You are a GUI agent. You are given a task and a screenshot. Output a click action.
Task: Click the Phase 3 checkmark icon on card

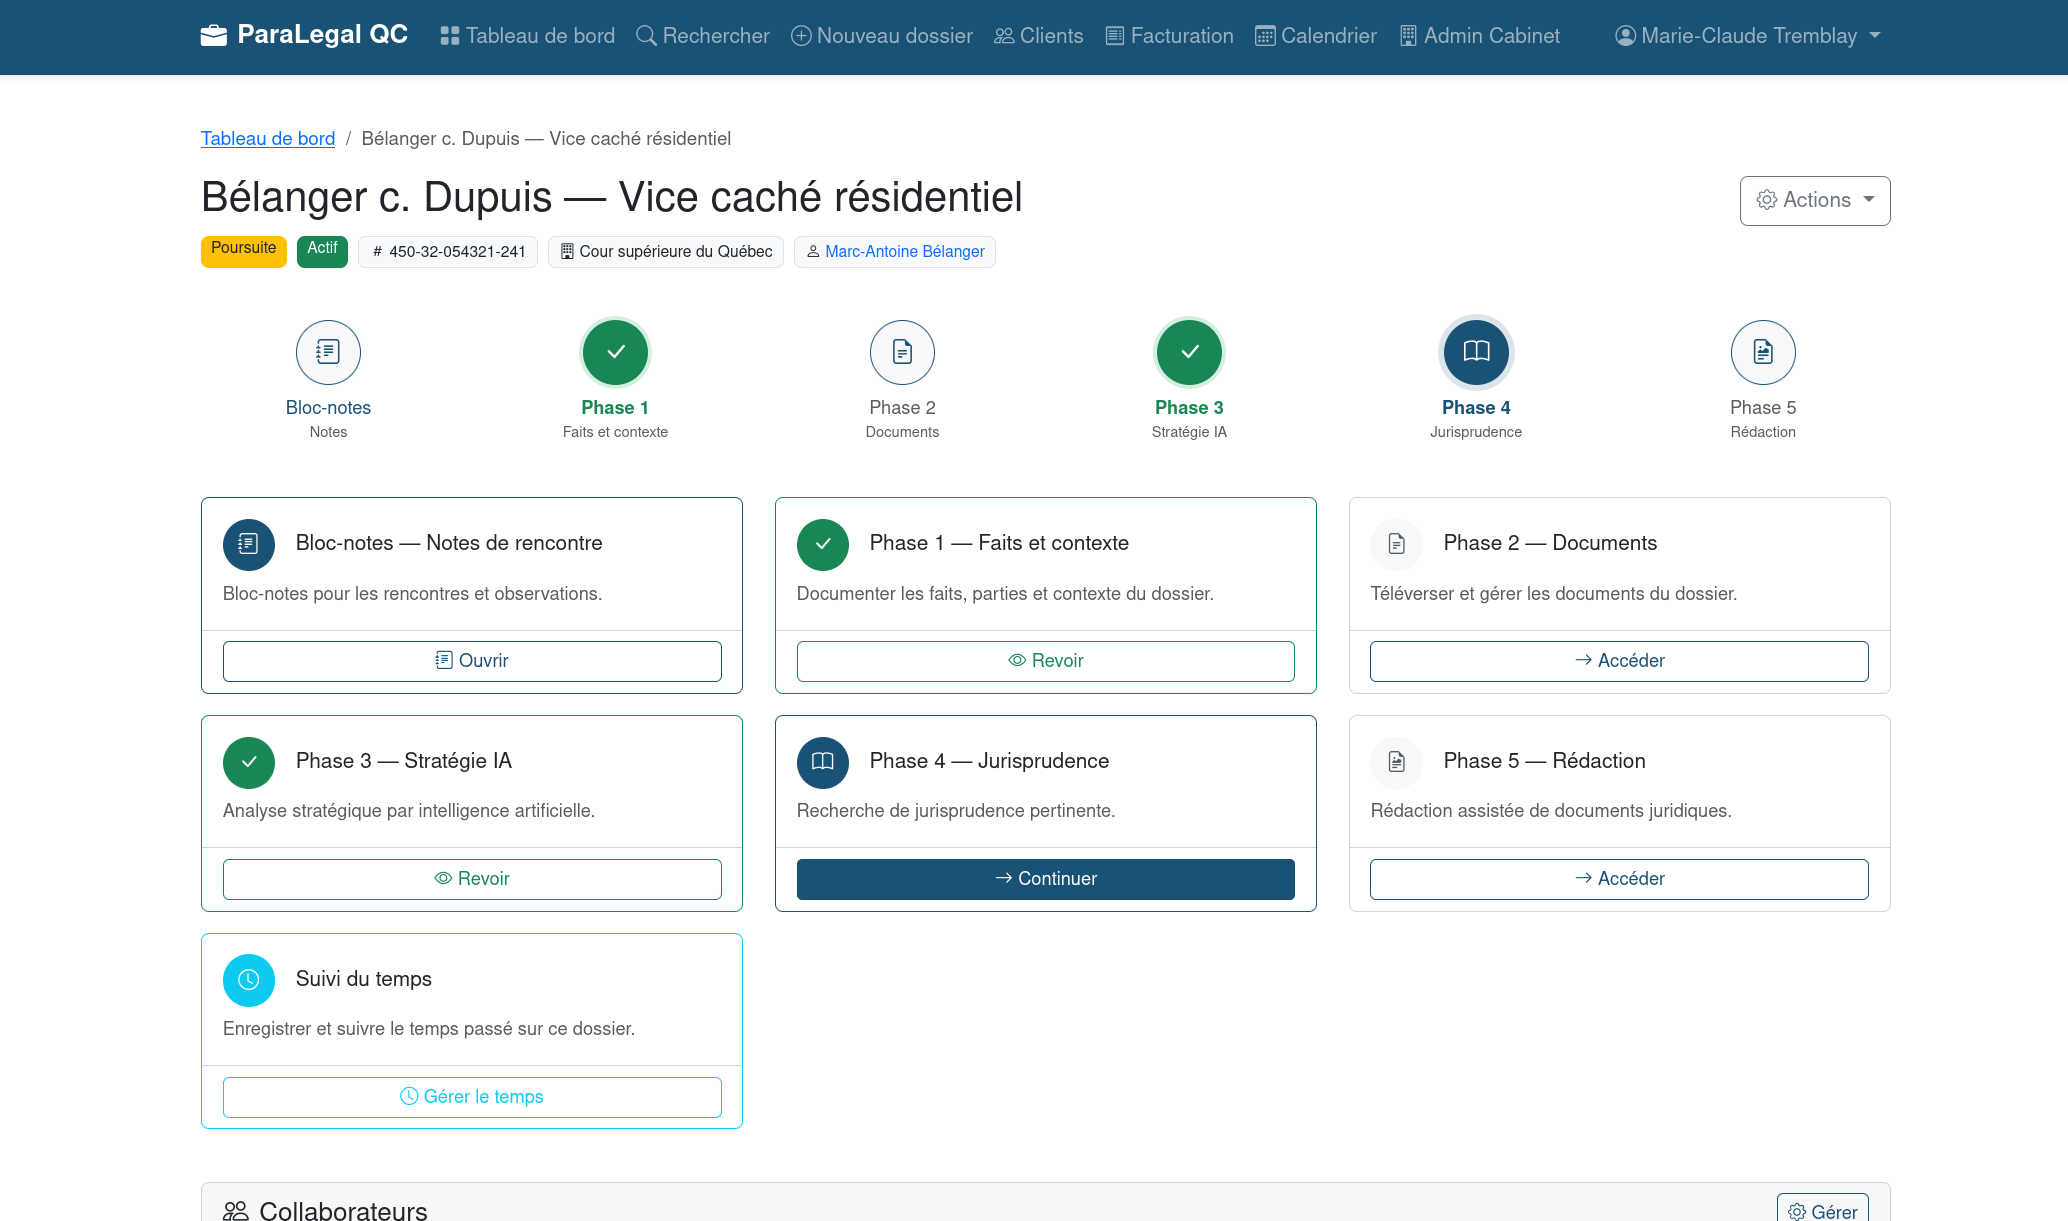coord(249,762)
